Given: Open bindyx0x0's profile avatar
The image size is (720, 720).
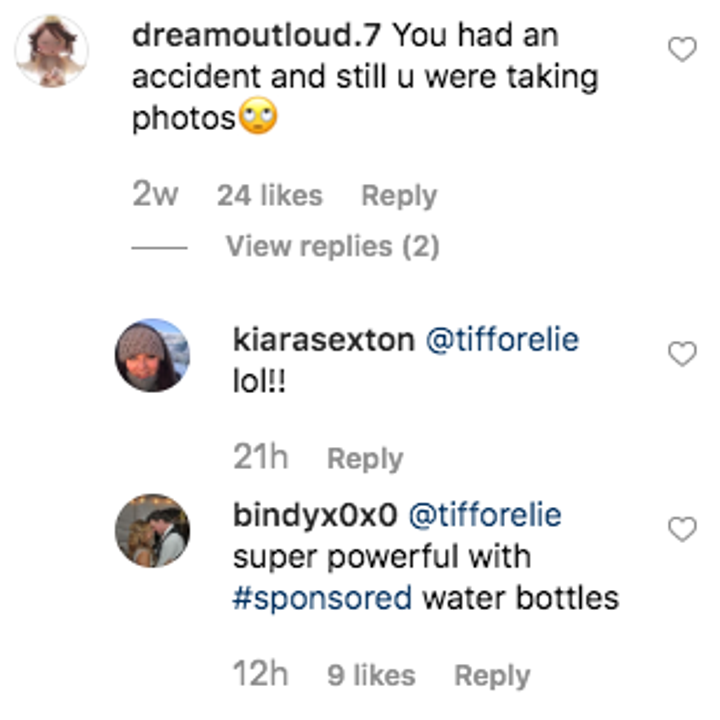Looking at the screenshot, I should coord(152,530).
